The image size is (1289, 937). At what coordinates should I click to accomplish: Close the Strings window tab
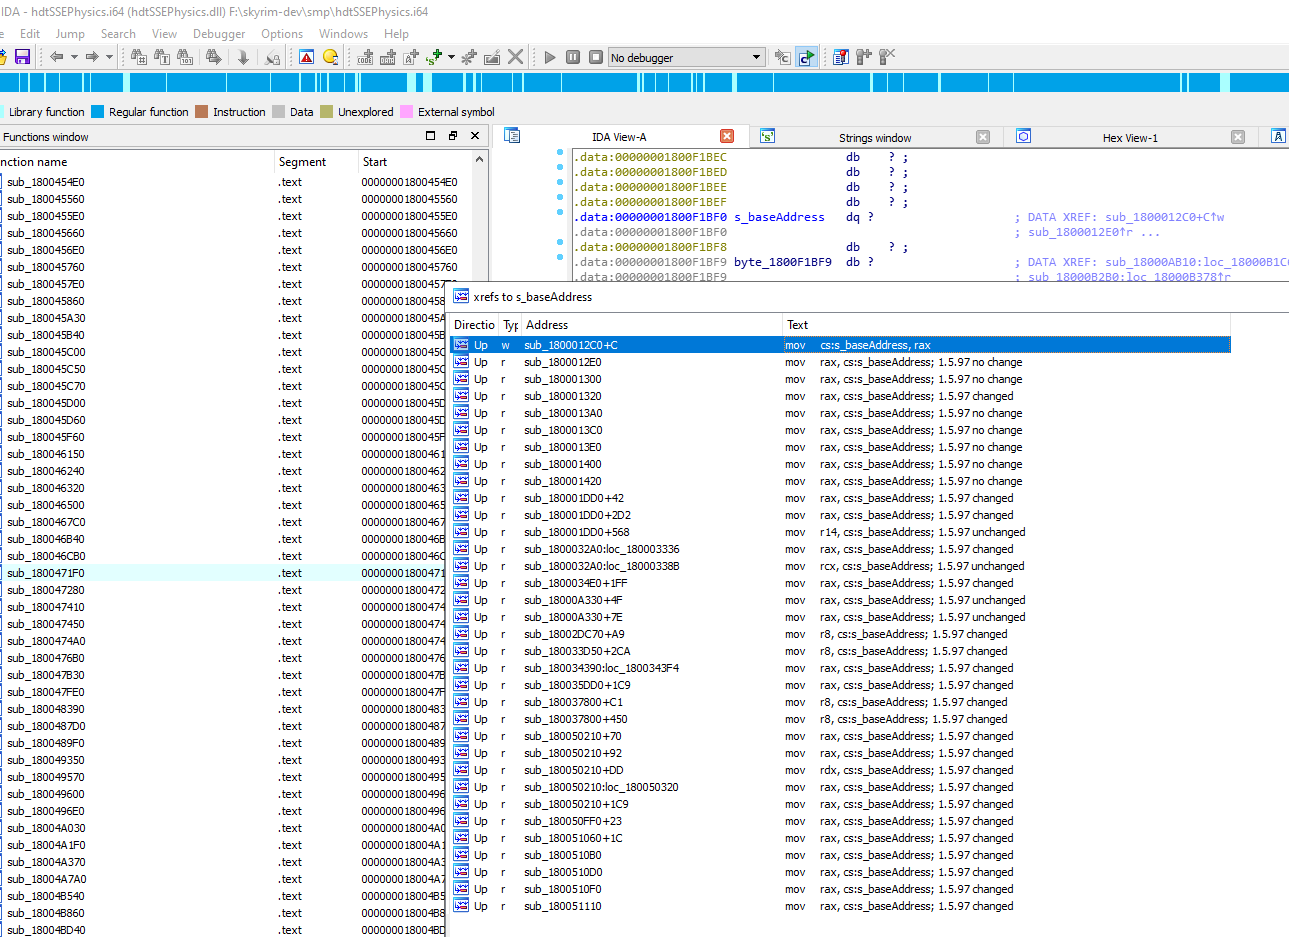[983, 137]
